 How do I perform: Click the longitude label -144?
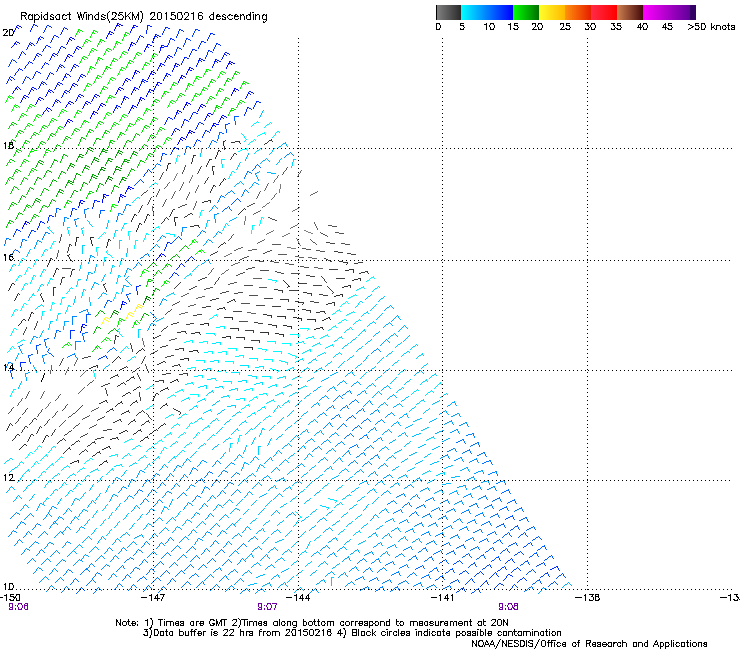coord(298,597)
